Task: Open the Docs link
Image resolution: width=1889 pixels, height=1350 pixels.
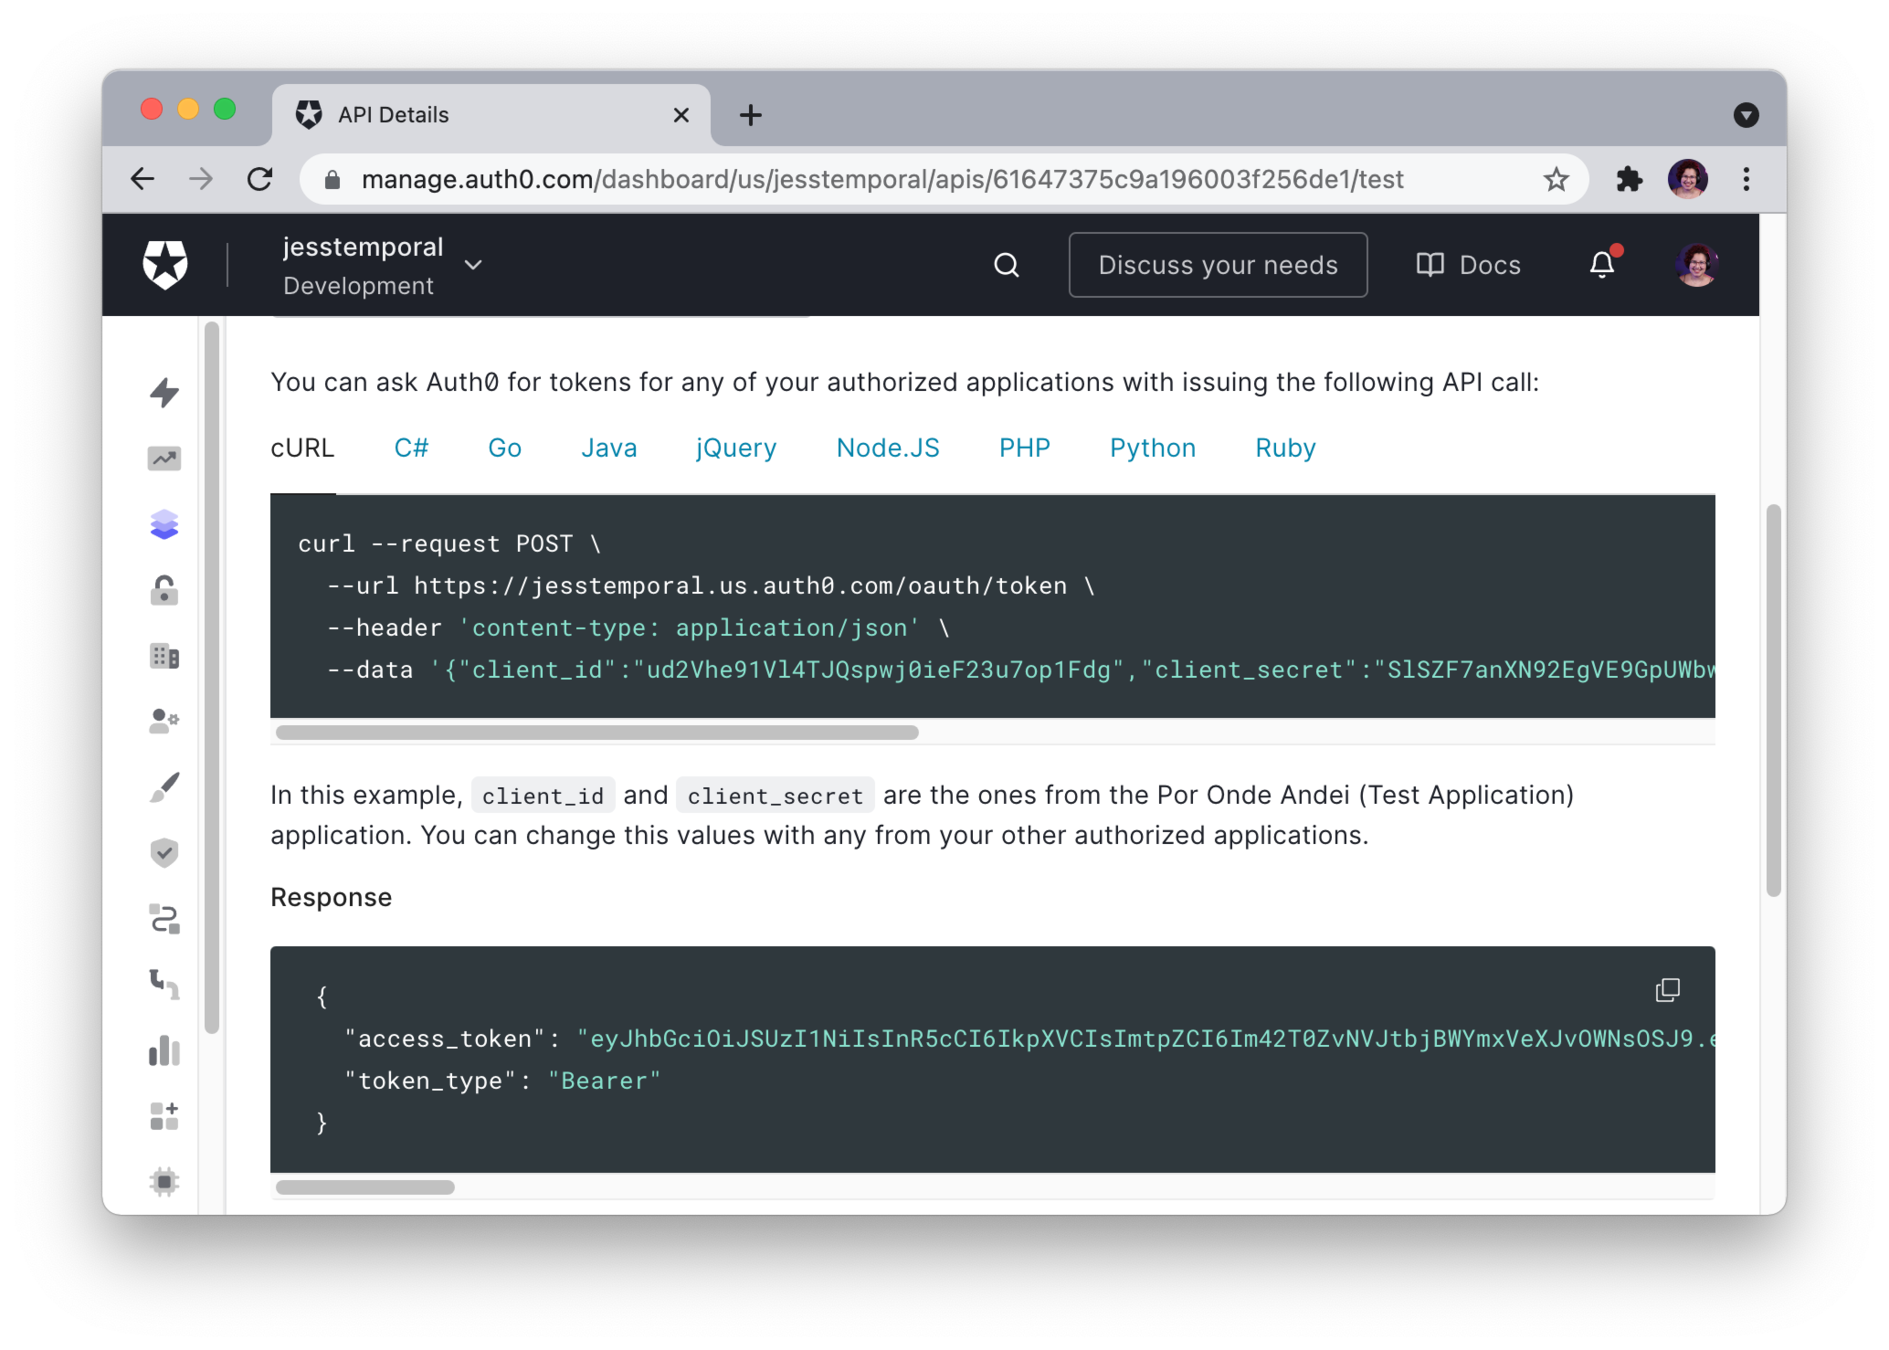Action: pyautogui.click(x=1468, y=265)
